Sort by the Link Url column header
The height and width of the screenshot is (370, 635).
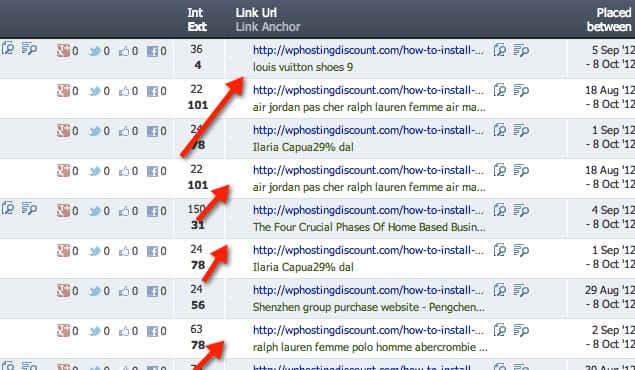(x=256, y=13)
